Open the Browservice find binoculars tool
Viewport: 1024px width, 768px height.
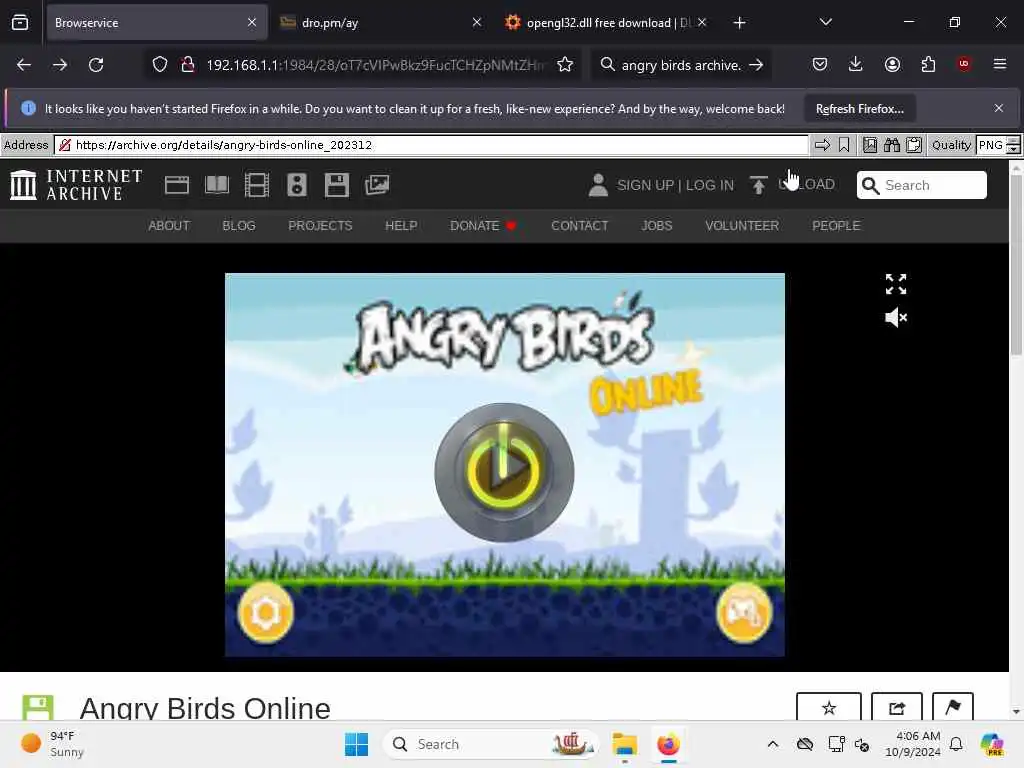(892, 145)
